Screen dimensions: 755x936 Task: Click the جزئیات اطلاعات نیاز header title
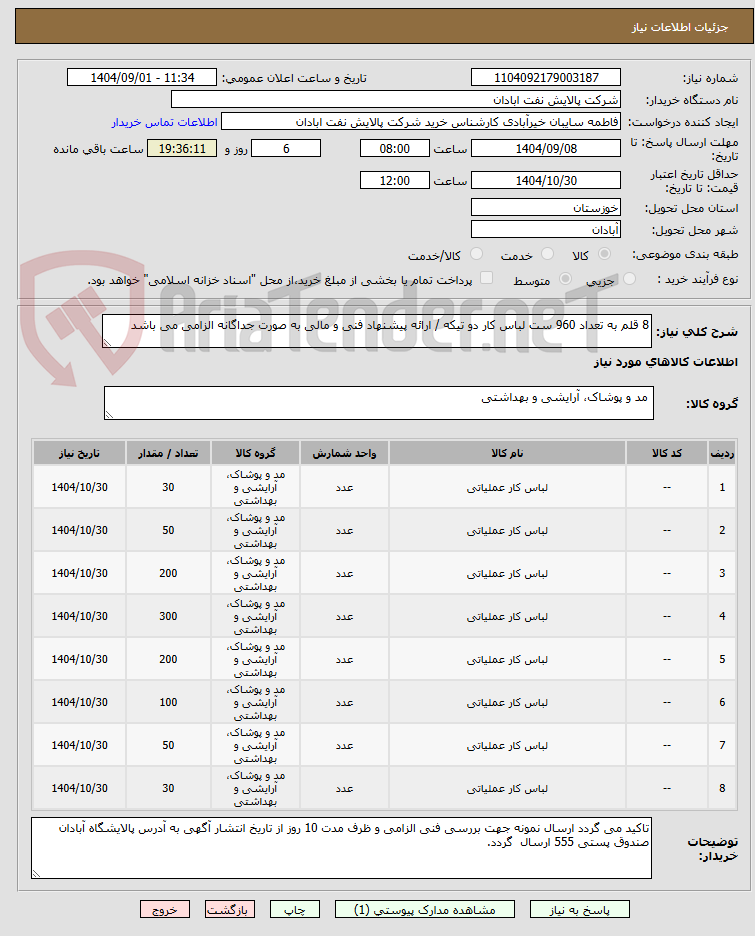tap(680, 27)
